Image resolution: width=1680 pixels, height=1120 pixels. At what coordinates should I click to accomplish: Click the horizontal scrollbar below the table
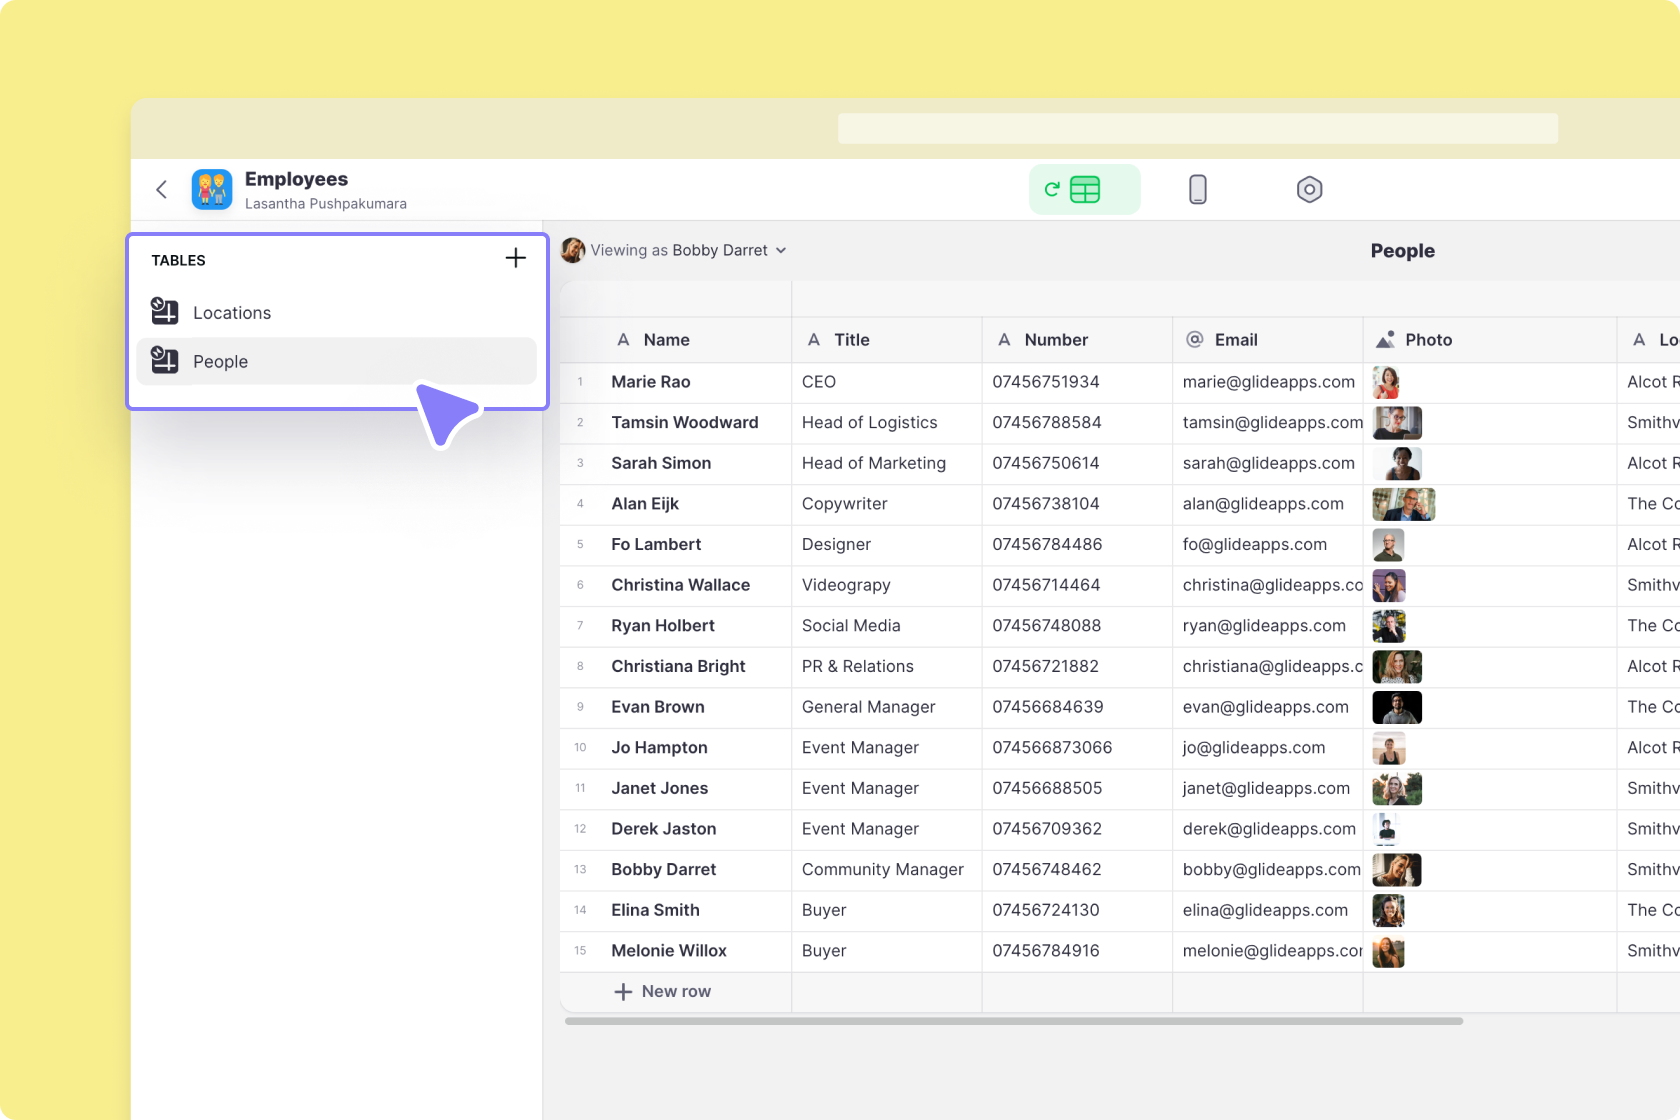(x=1013, y=1021)
